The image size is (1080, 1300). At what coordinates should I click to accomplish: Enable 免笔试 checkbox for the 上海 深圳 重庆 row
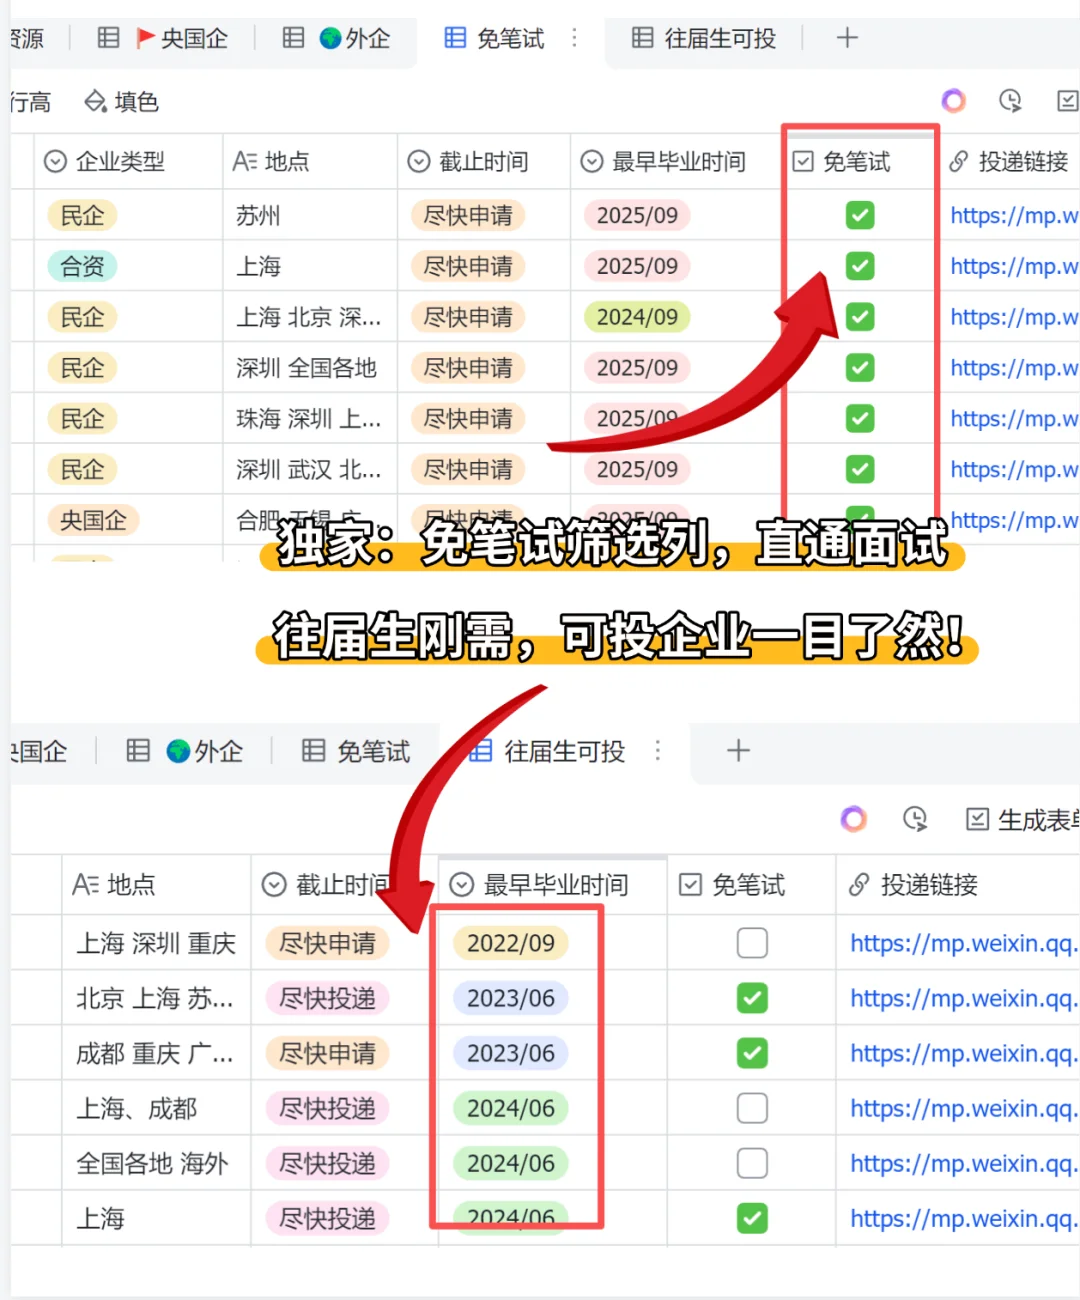[751, 942]
